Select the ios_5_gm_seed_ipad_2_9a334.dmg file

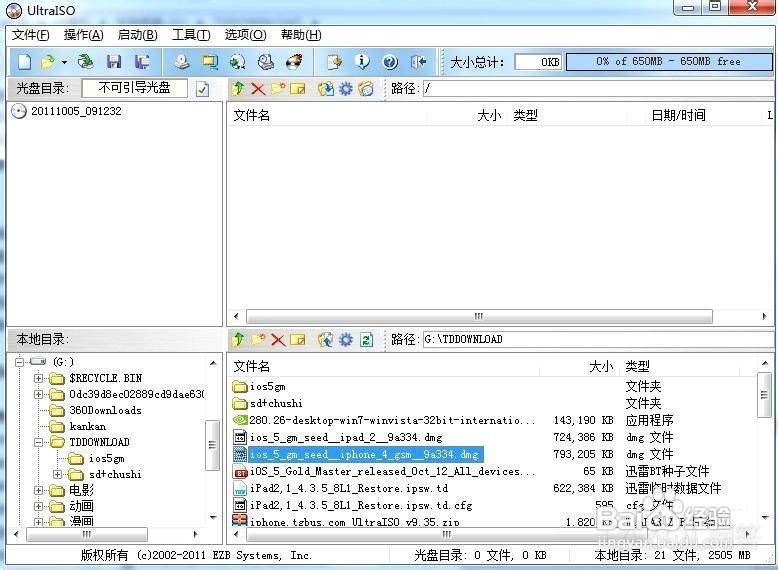346,437
